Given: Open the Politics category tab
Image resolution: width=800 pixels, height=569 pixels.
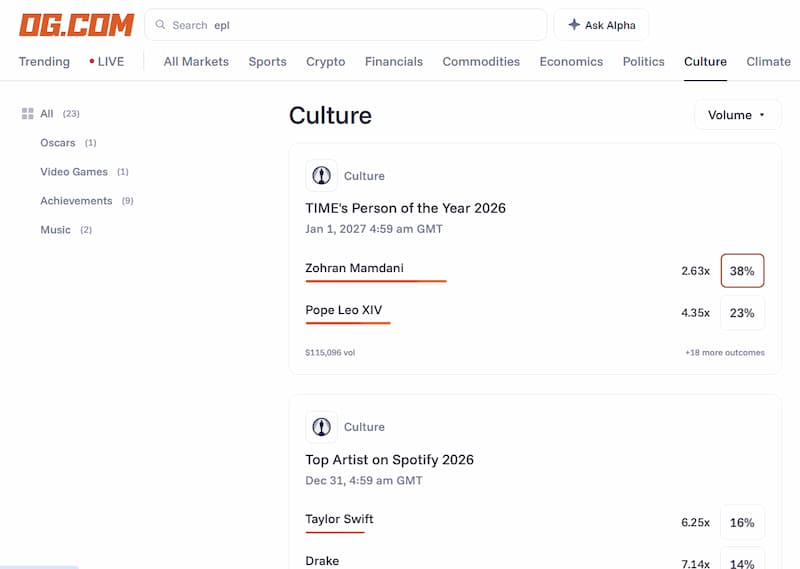Looking at the screenshot, I should (643, 61).
